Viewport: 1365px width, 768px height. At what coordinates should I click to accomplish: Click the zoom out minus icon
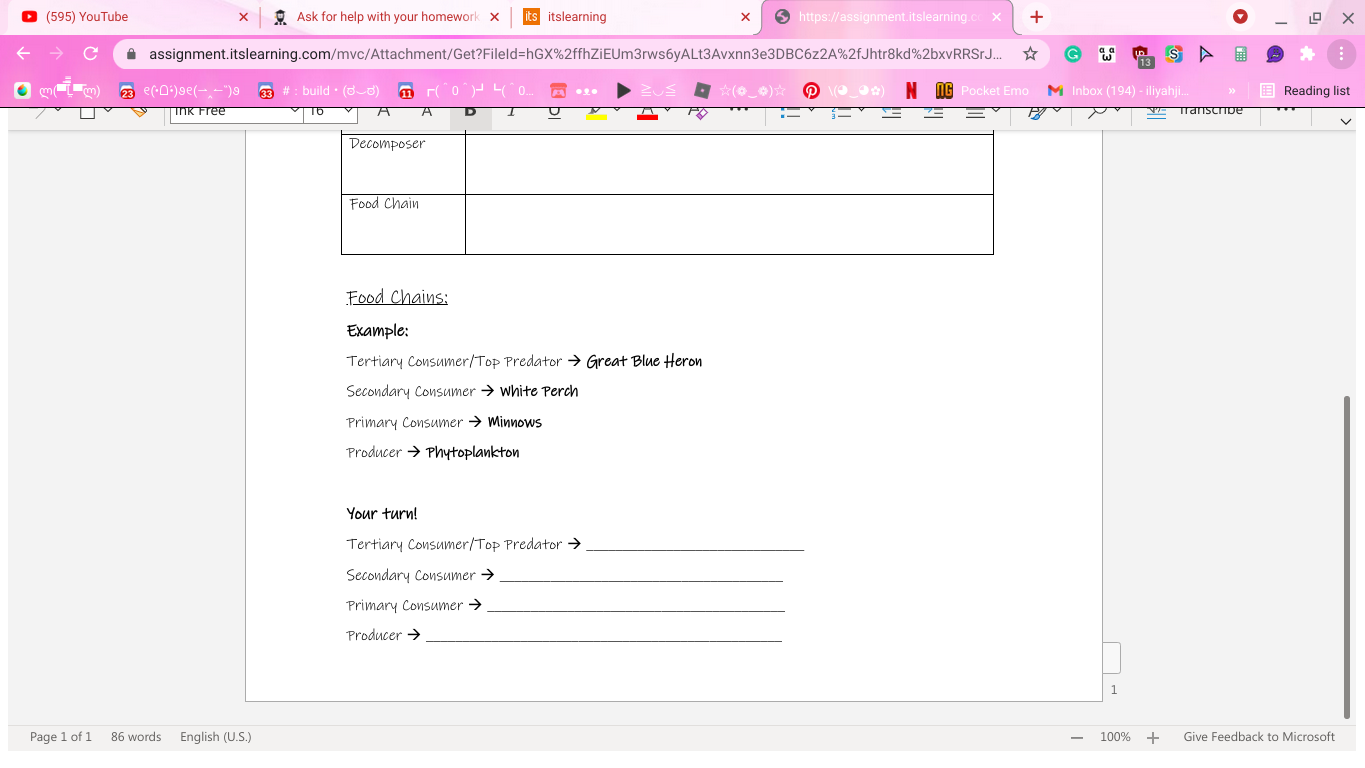pyautogui.click(x=1077, y=737)
